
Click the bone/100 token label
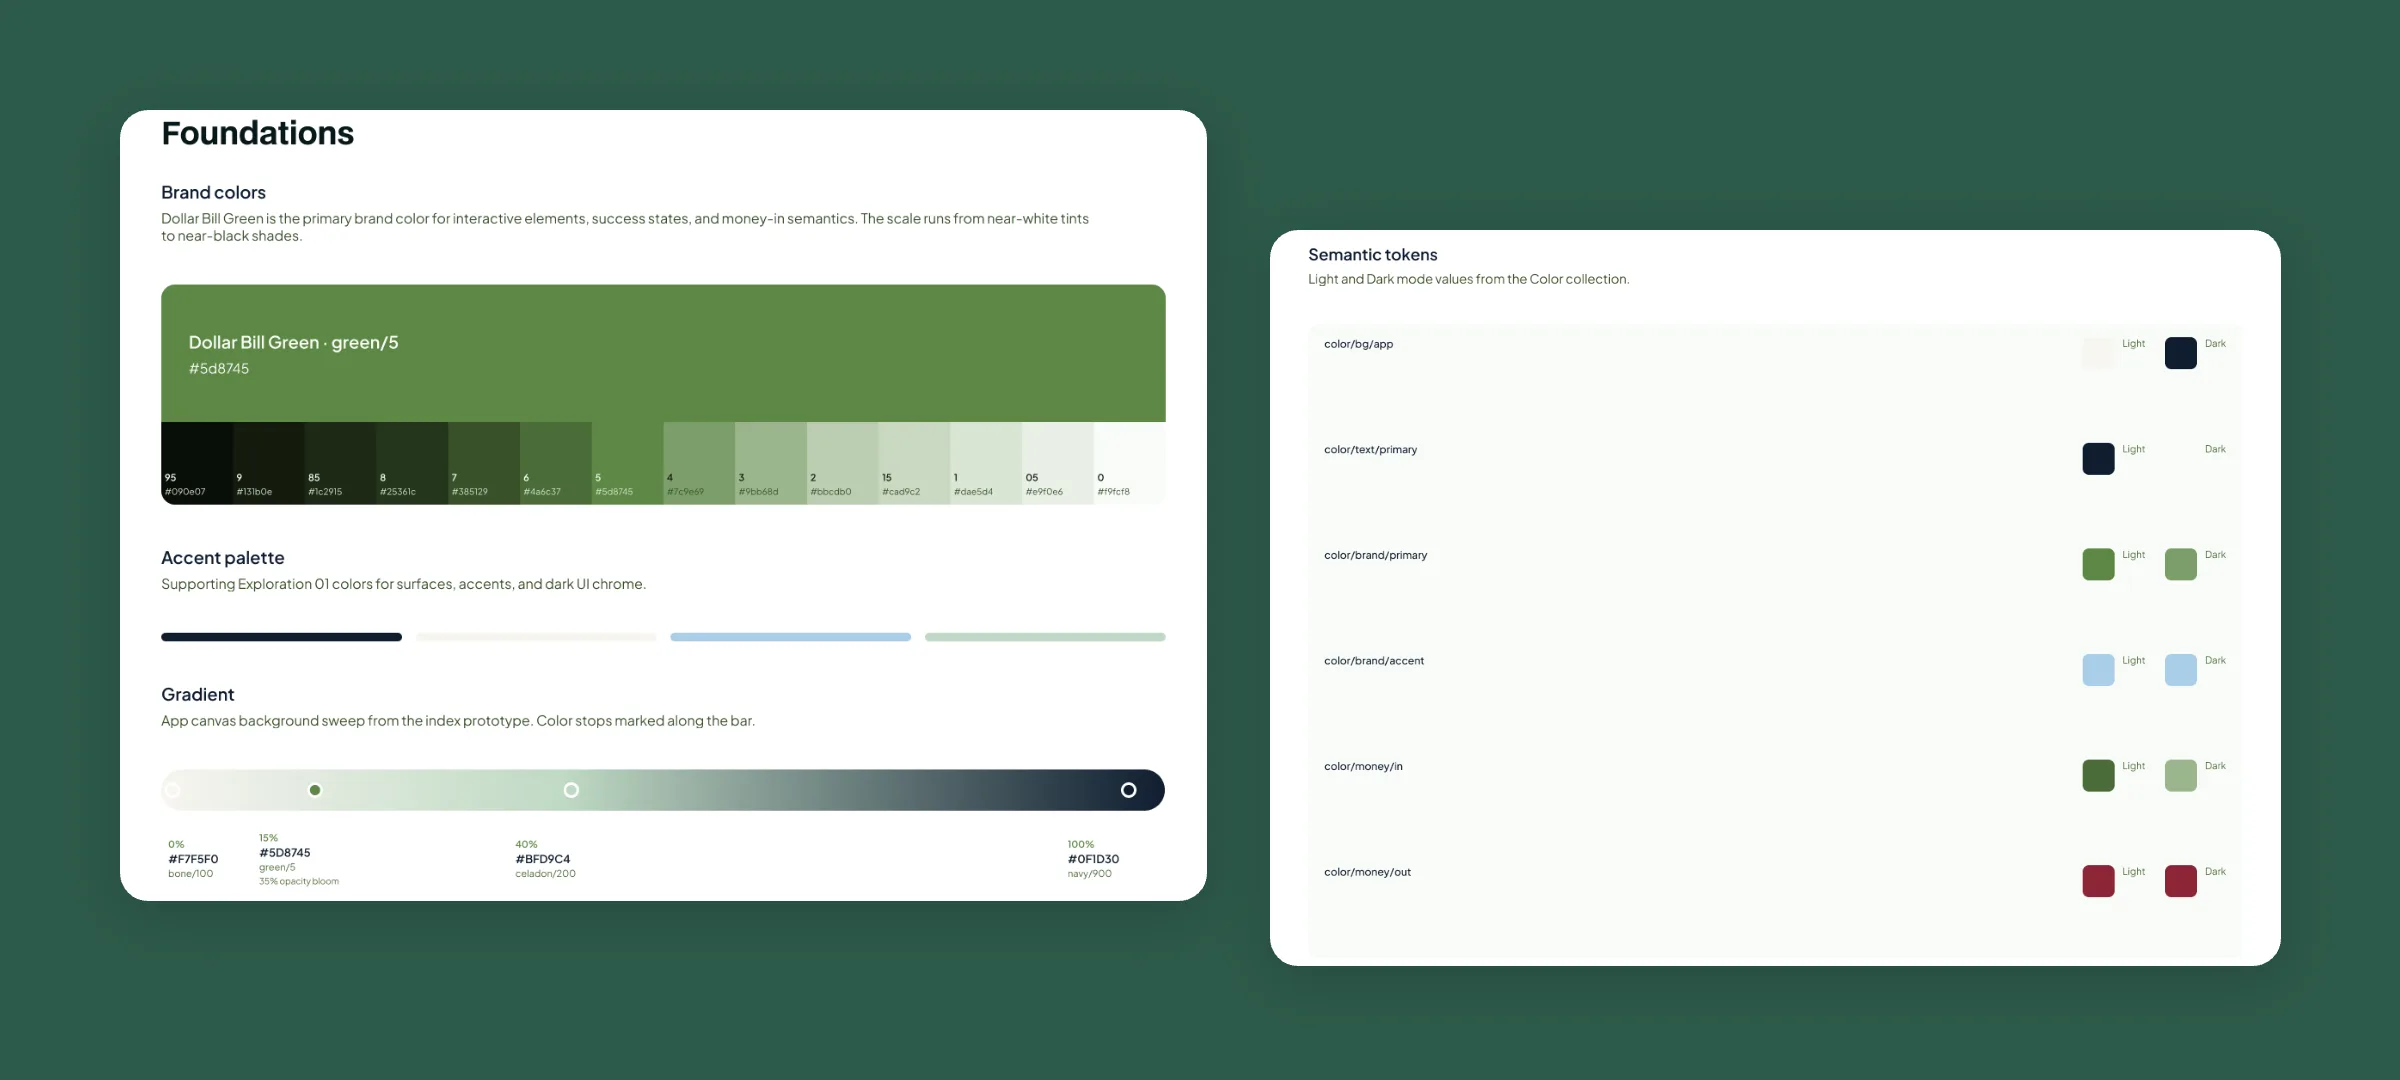(191, 874)
